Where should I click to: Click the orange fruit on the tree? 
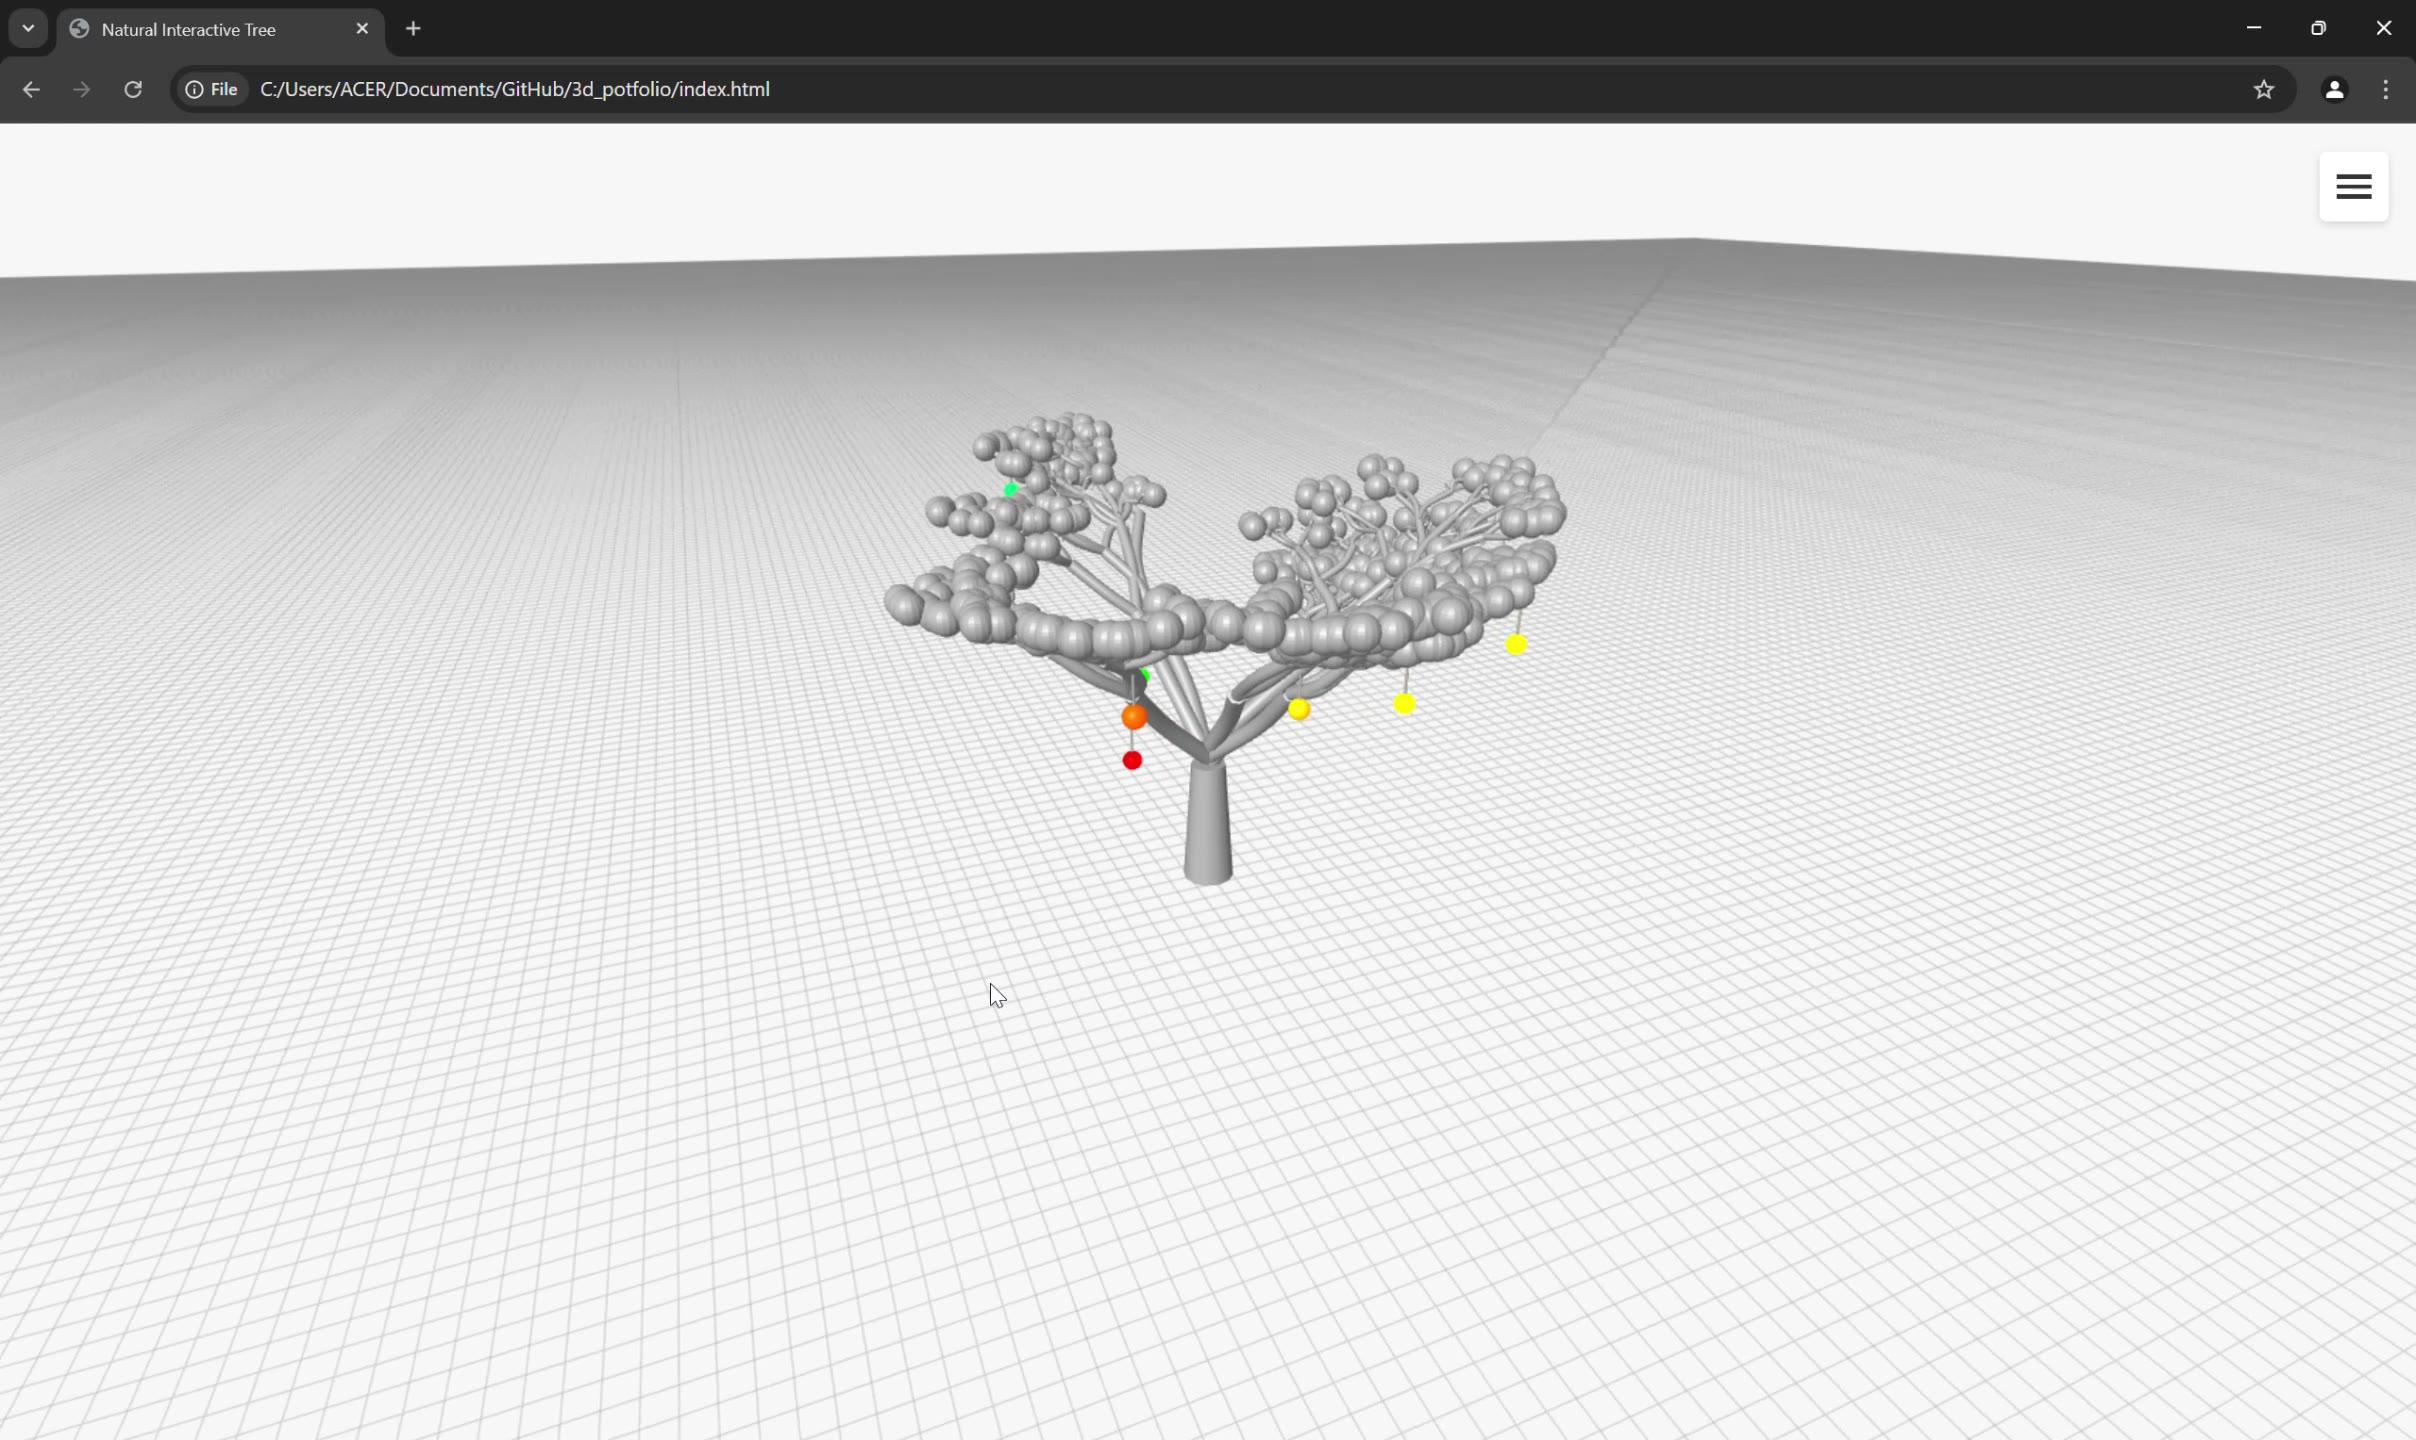(1134, 716)
